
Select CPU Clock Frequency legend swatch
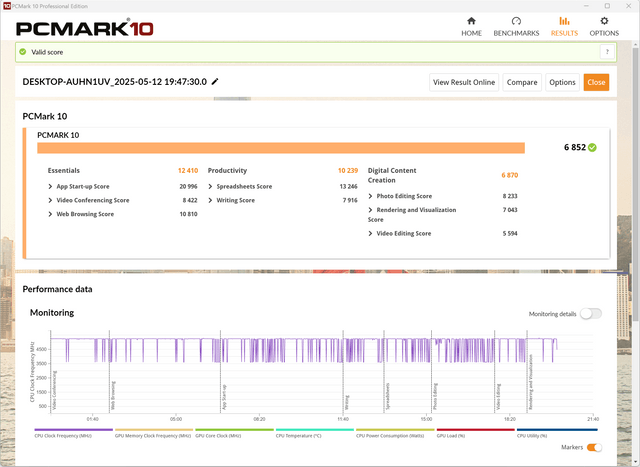pos(73,429)
